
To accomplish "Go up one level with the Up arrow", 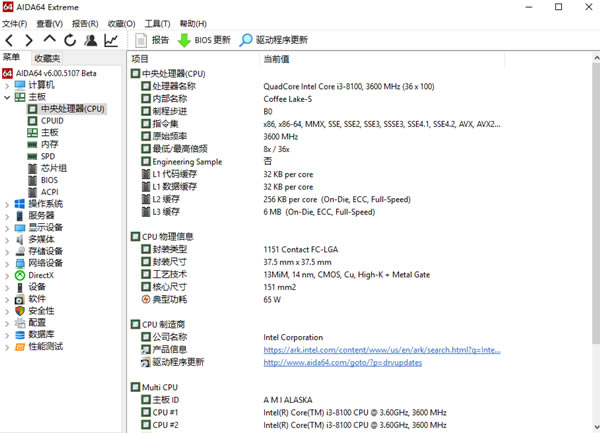I will tap(50, 40).
